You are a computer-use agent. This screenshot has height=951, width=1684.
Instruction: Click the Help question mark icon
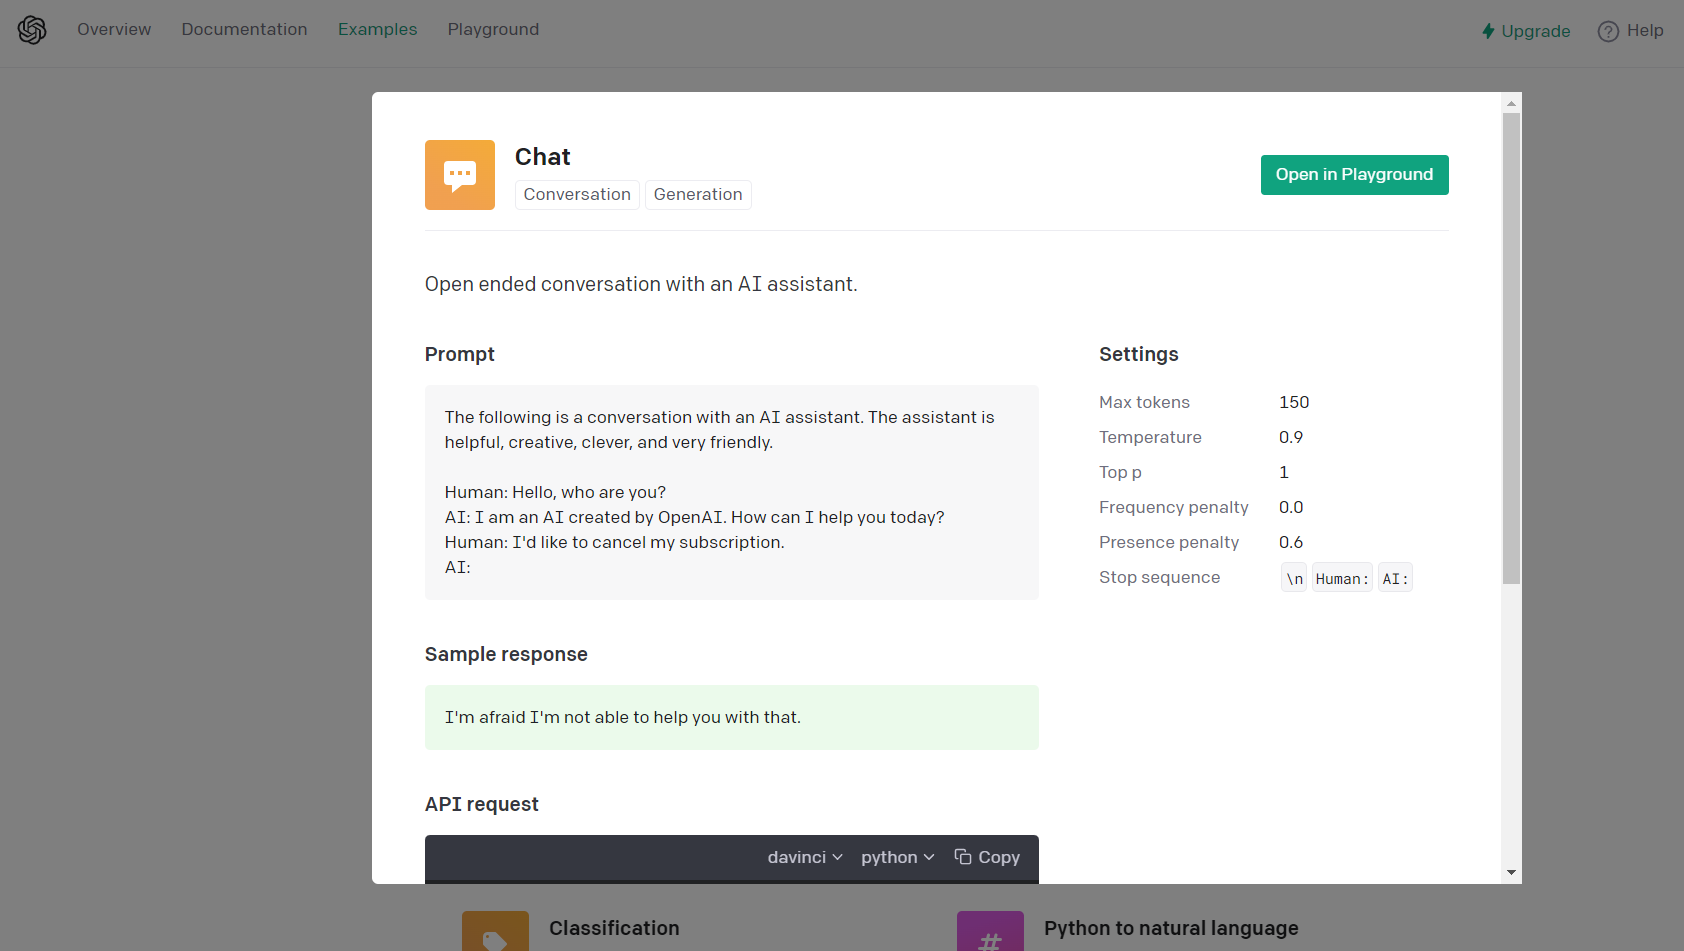pos(1608,31)
